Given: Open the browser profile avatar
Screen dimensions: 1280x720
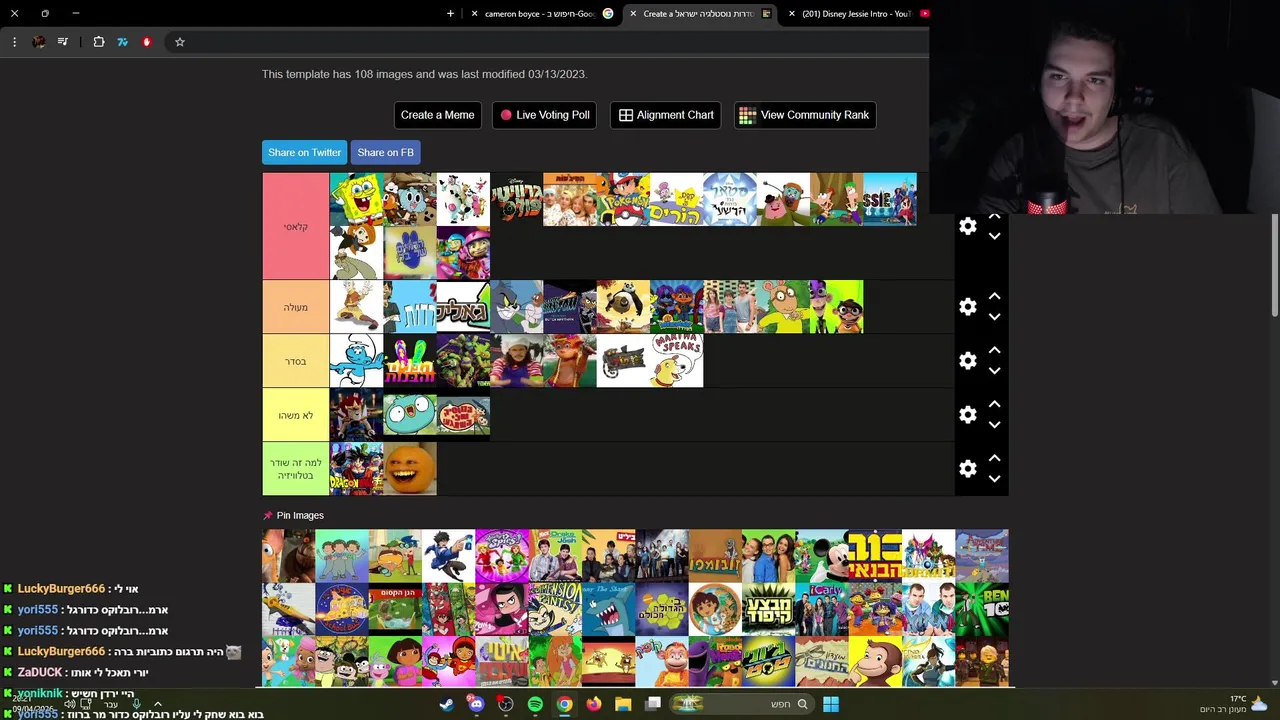Looking at the screenshot, I should click(x=39, y=42).
